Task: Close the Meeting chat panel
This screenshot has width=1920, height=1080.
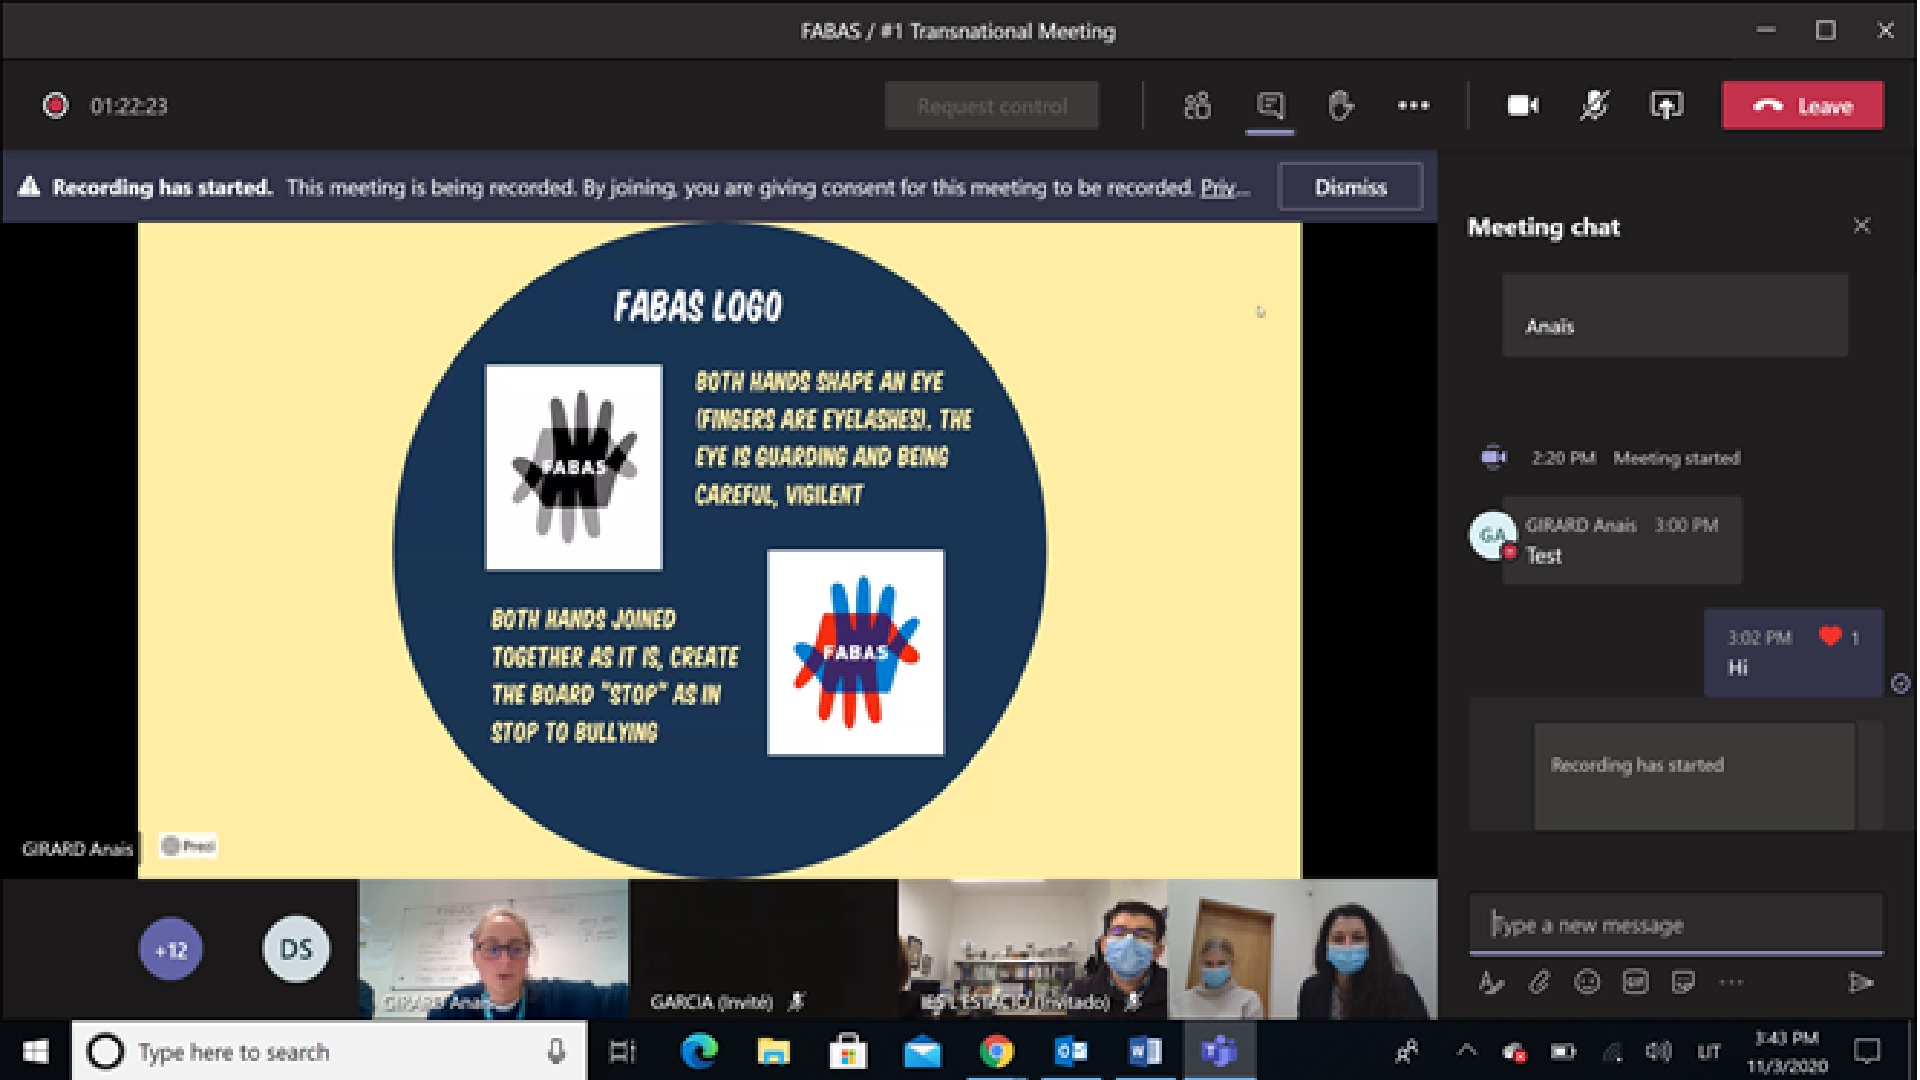Action: click(x=1861, y=226)
